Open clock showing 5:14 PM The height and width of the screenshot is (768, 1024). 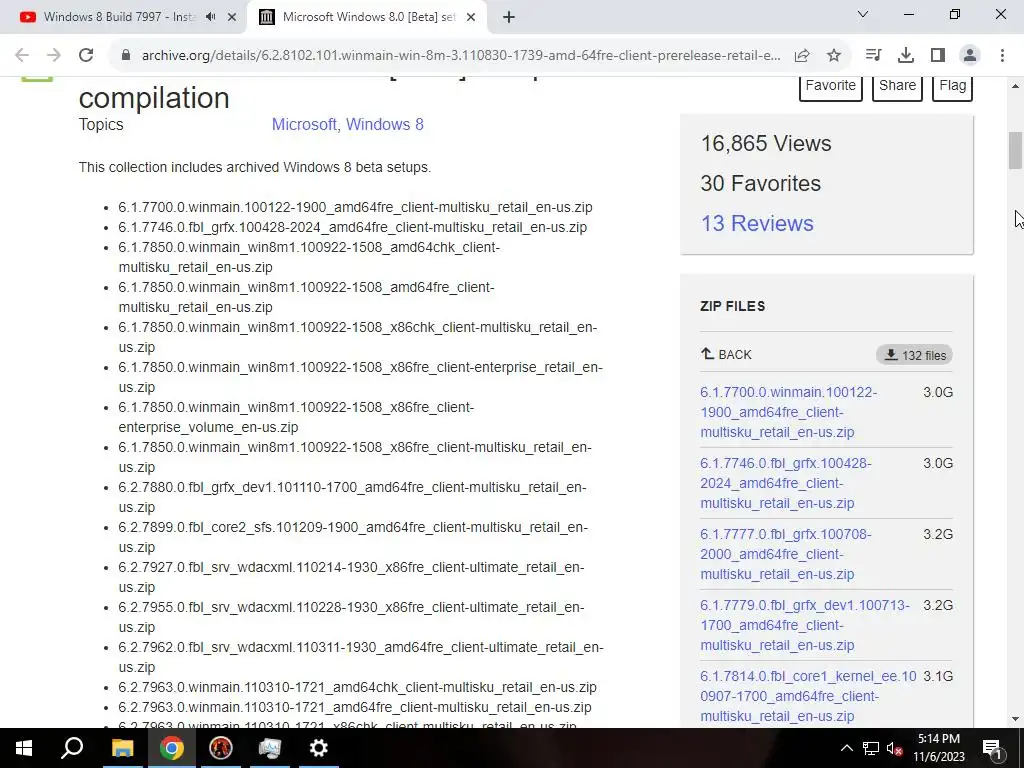[x=938, y=748]
